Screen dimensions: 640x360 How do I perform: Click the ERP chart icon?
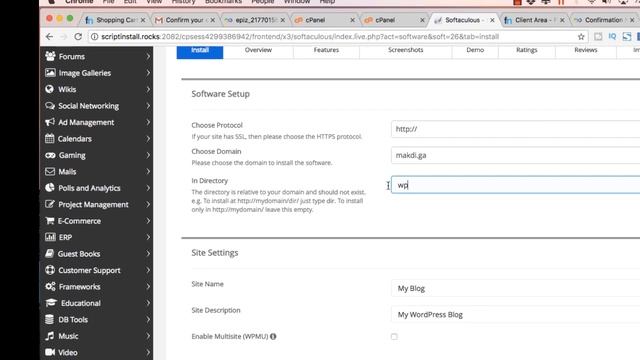coord(50,237)
